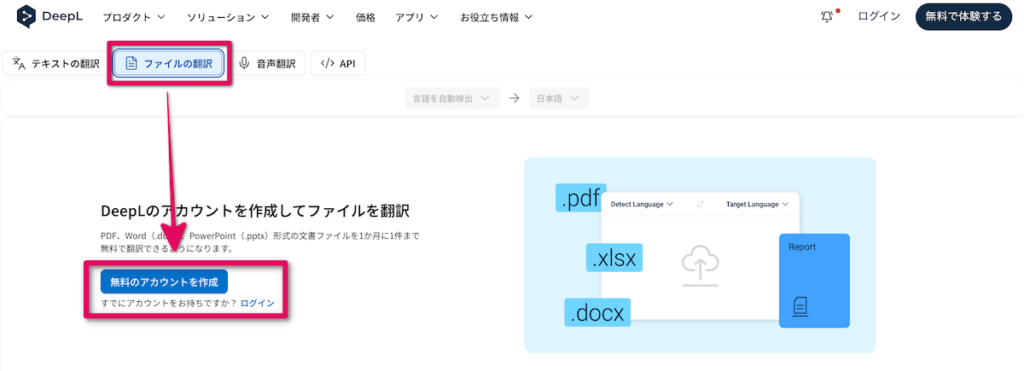1024x371 pixels.
Task: Click the .docx file type badge
Action: coord(598,313)
